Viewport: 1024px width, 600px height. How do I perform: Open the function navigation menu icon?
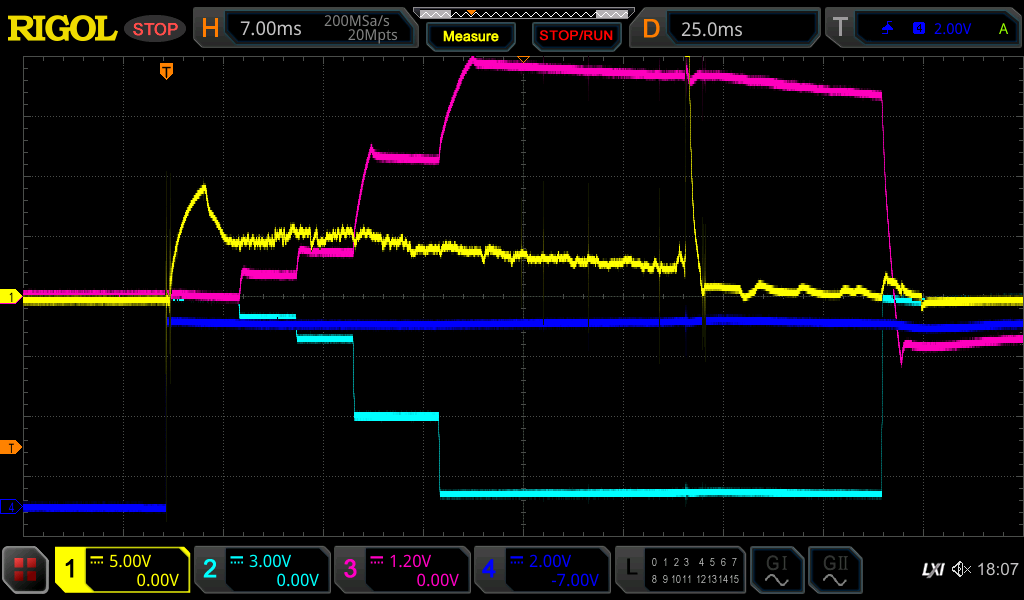(26, 570)
